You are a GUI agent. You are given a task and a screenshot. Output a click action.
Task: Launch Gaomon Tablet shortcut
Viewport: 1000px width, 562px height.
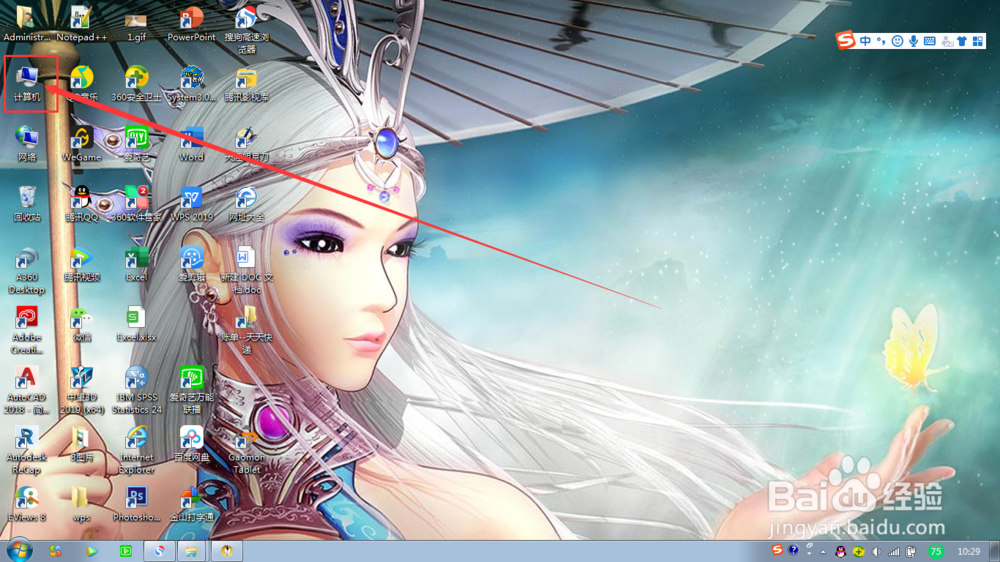(x=246, y=452)
